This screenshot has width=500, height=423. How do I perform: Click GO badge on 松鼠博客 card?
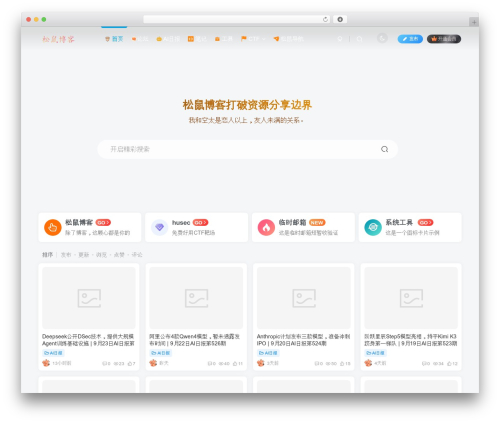[103, 222]
